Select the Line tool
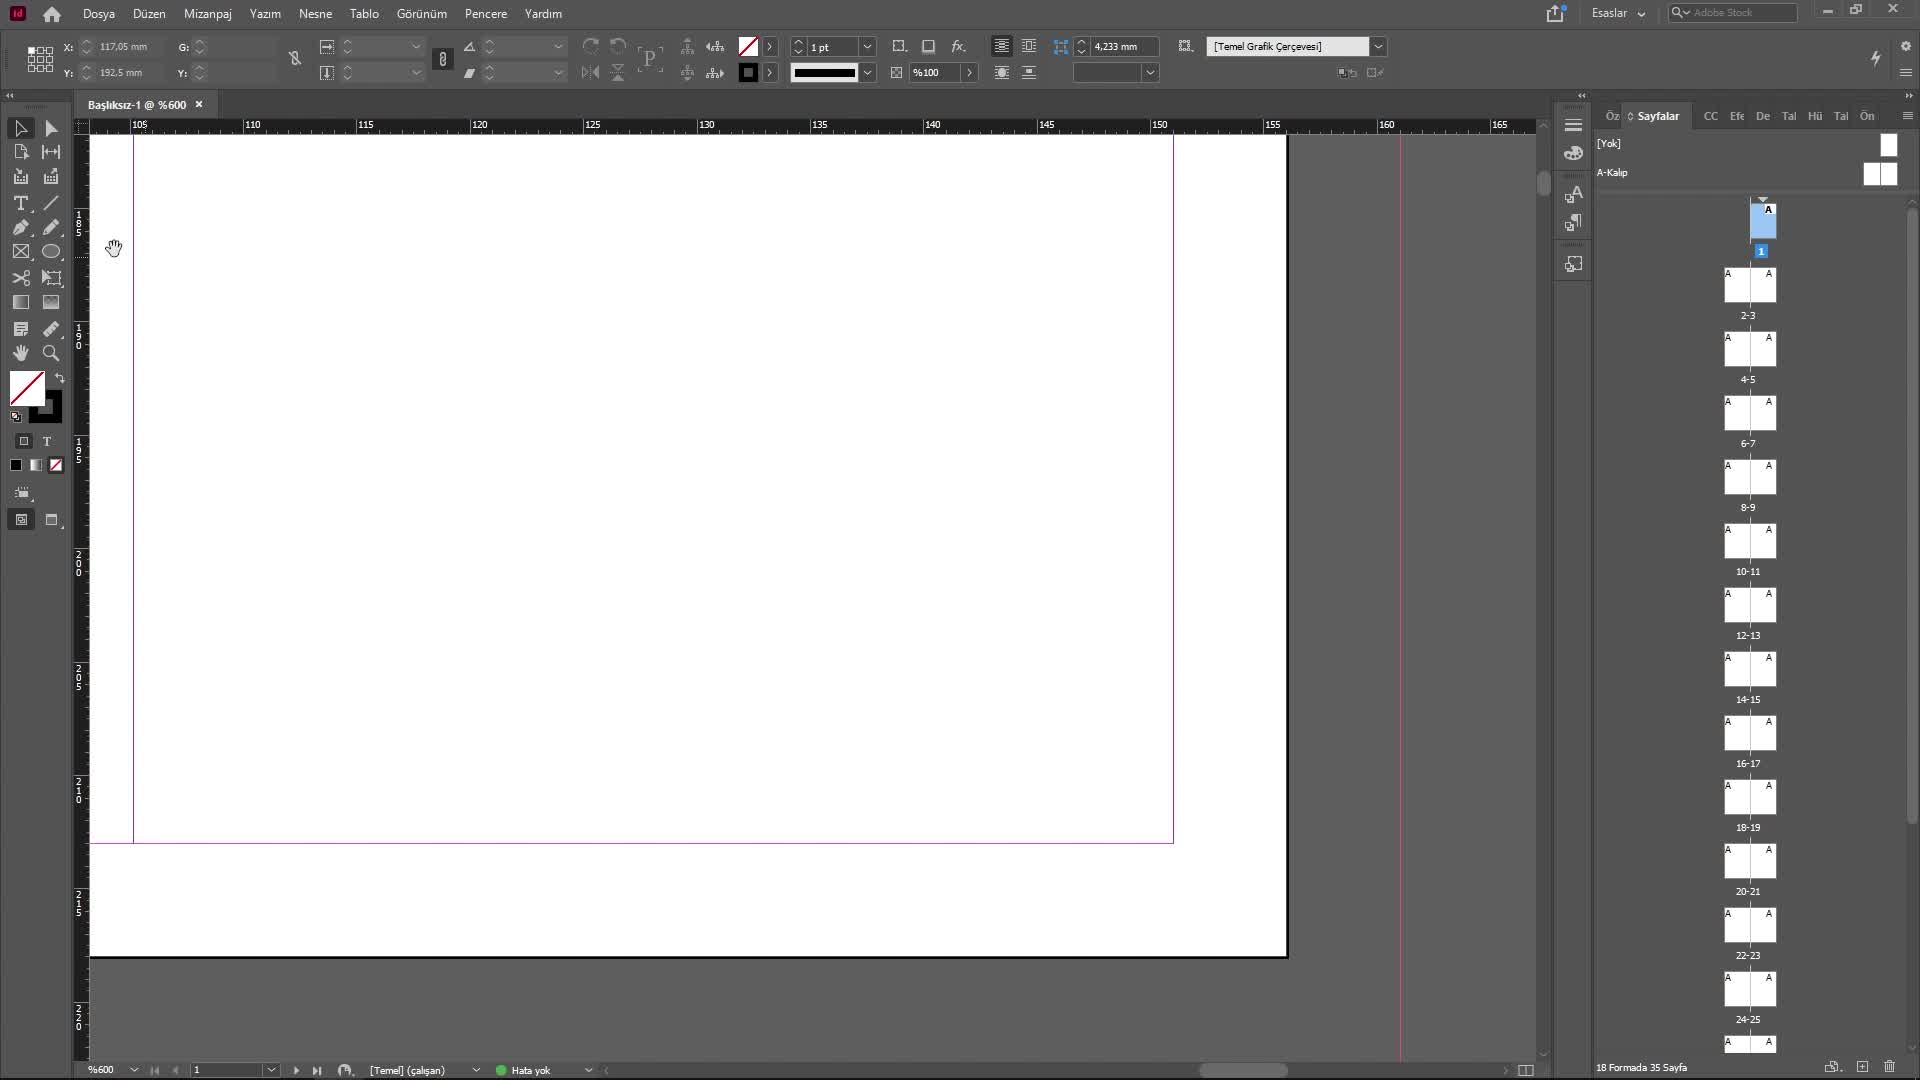Viewport: 1920px width, 1080px height. tap(51, 203)
